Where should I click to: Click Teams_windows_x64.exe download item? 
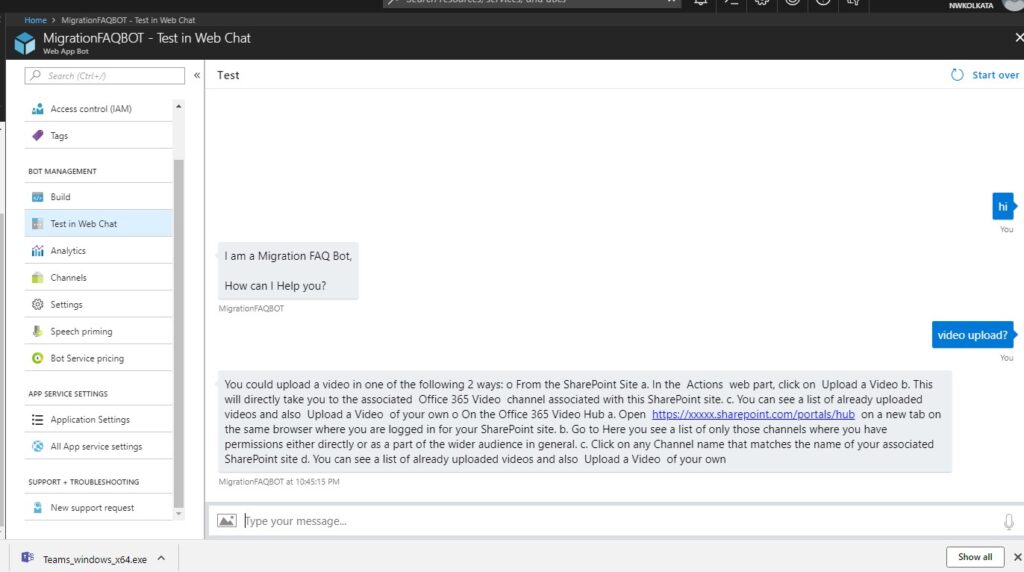tap(95, 559)
